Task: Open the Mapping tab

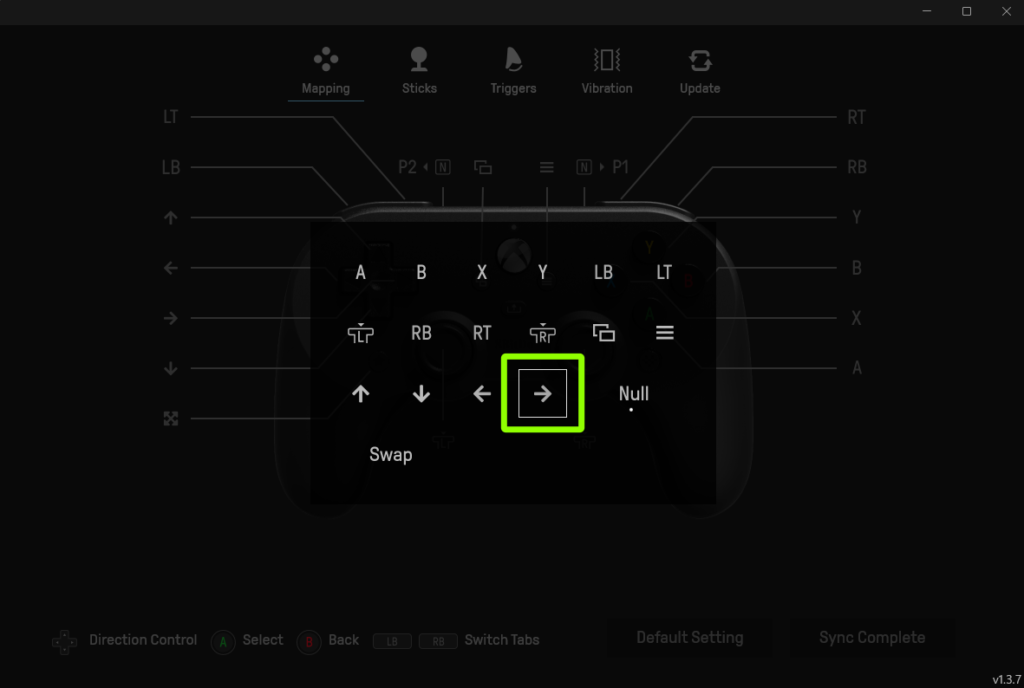Action: [x=326, y=72]
